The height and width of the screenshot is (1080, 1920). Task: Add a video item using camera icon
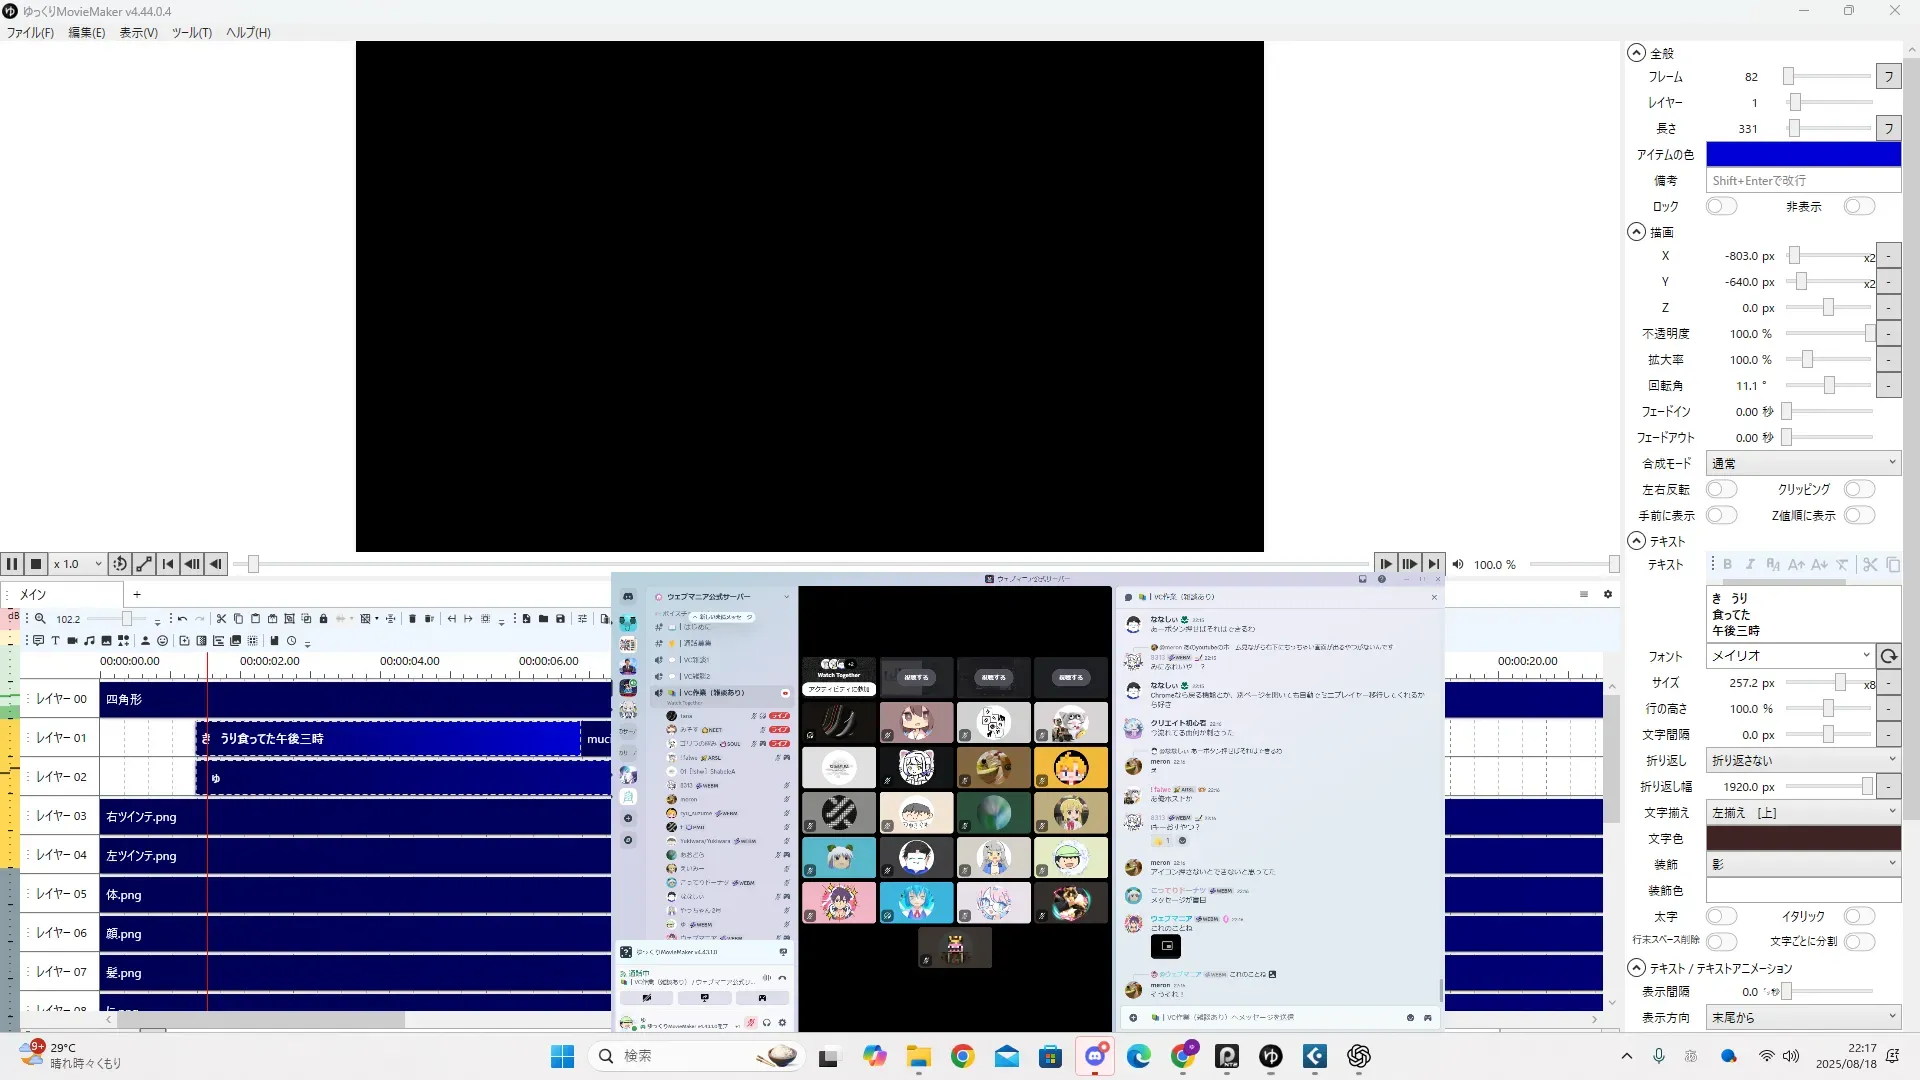click(72, 641)
